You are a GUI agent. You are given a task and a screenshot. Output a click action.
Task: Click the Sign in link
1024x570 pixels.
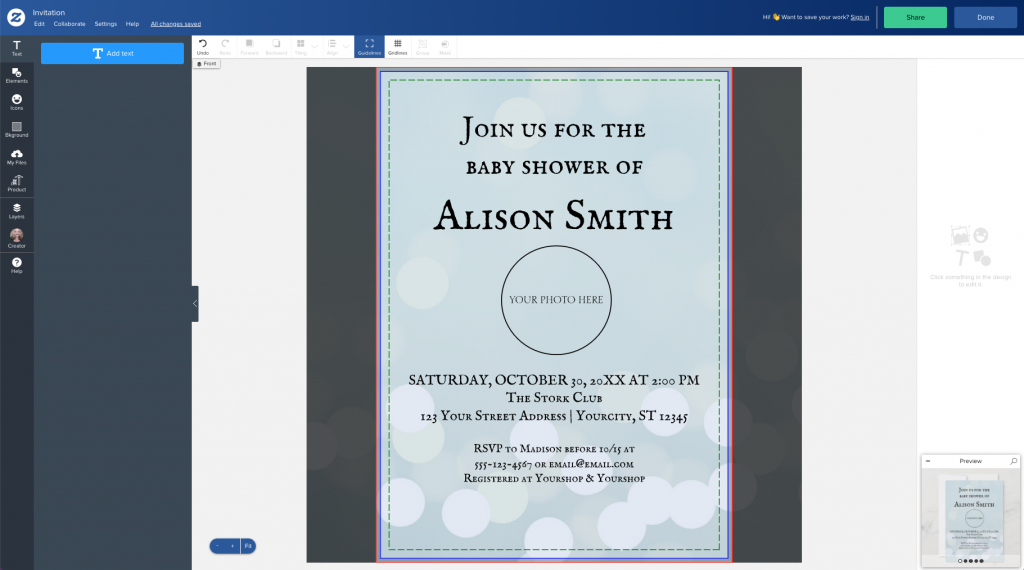pos(860,17)
